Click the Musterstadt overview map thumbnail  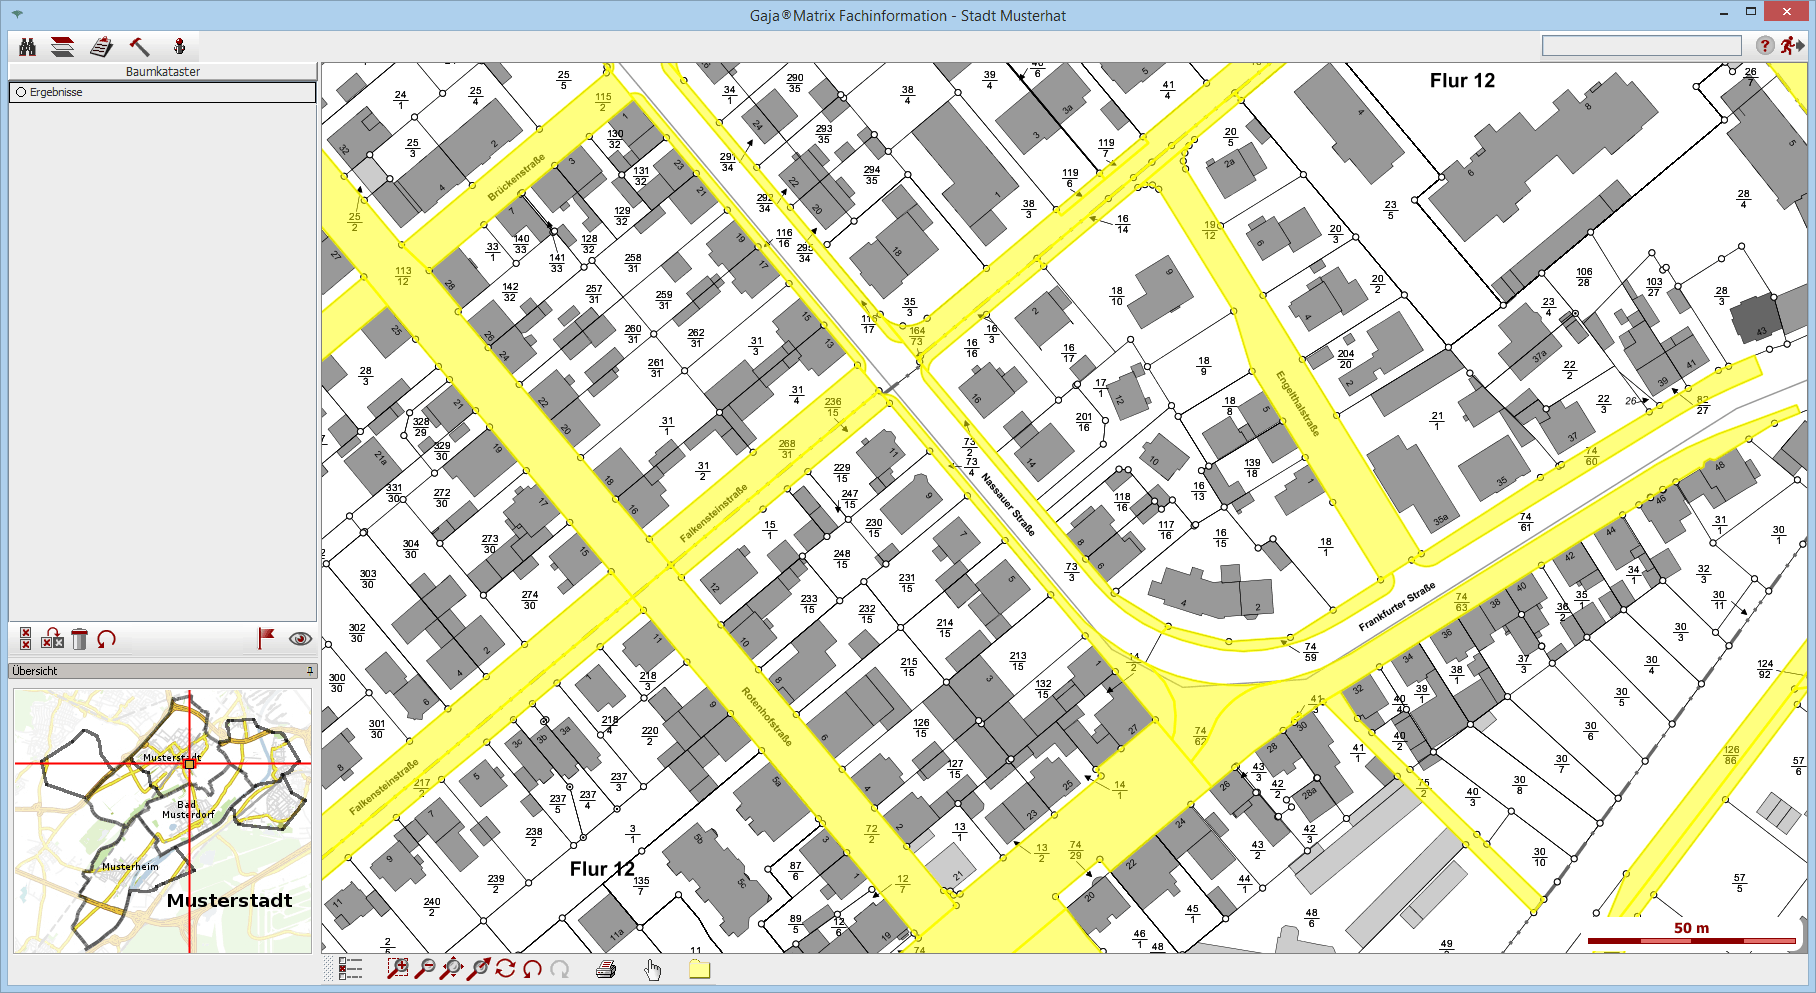point(162,820)
